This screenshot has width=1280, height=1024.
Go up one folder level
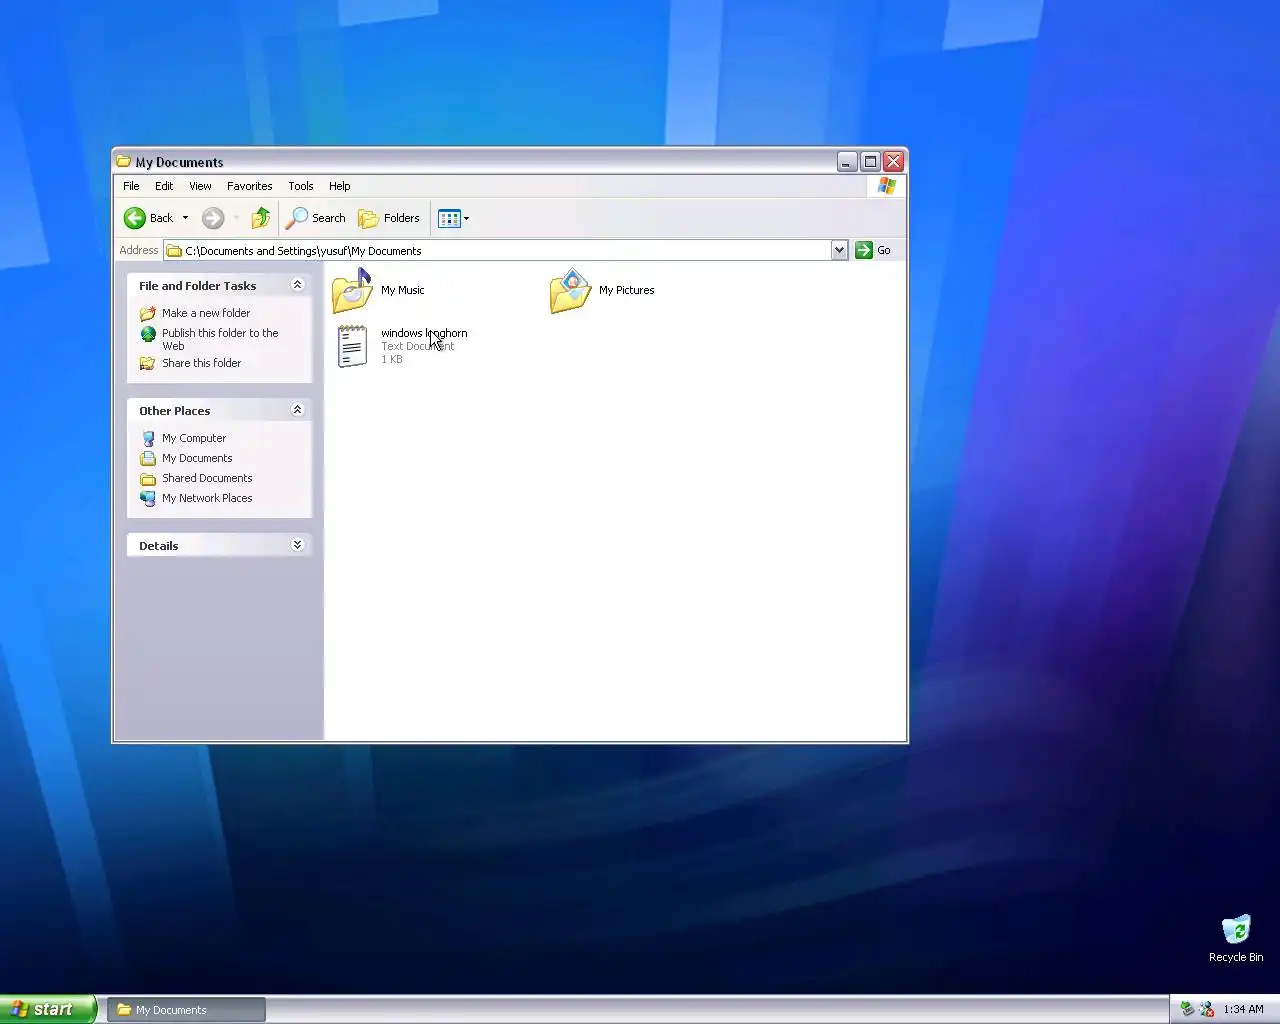261,218
